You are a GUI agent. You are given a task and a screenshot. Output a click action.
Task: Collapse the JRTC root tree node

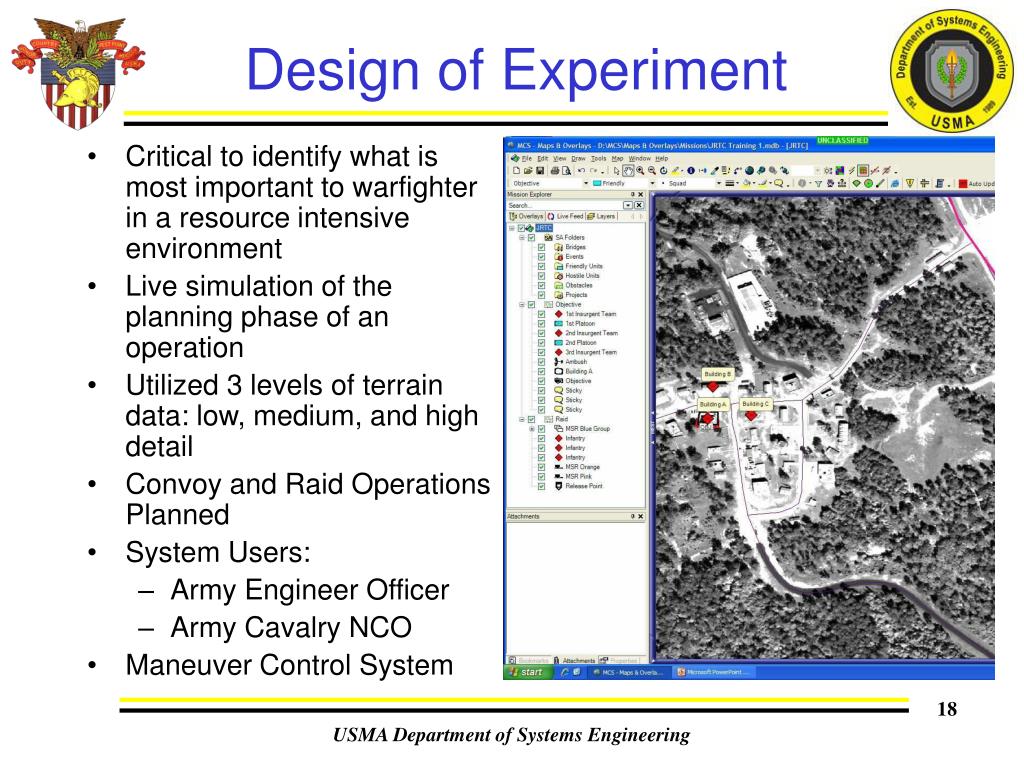pyautogui.click(x=512, y=228)
